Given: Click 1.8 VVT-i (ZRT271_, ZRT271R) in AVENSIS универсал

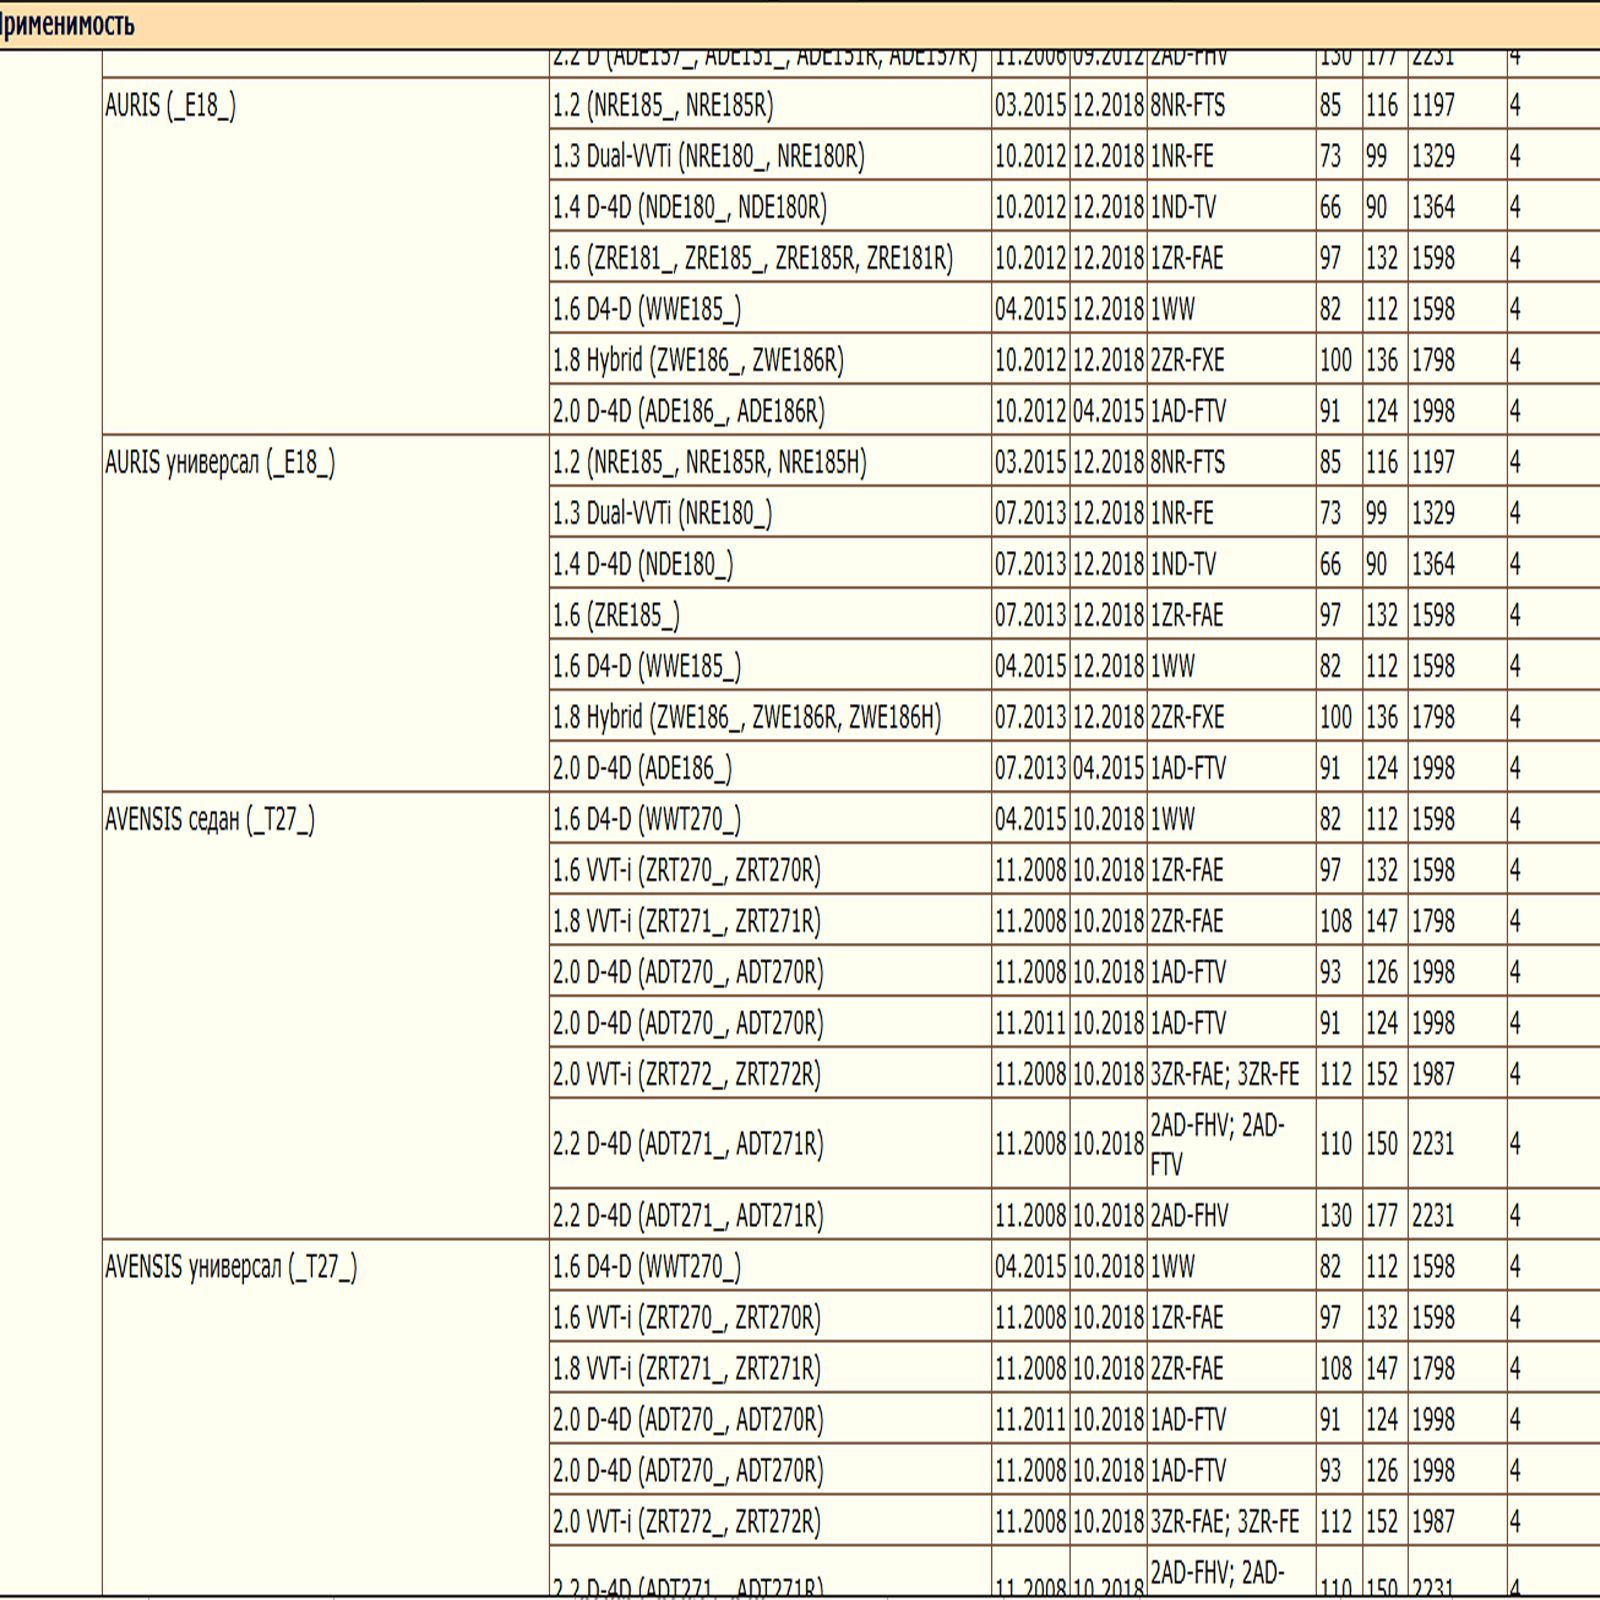Looking at the screenshot, I should tap(687, 1369).
